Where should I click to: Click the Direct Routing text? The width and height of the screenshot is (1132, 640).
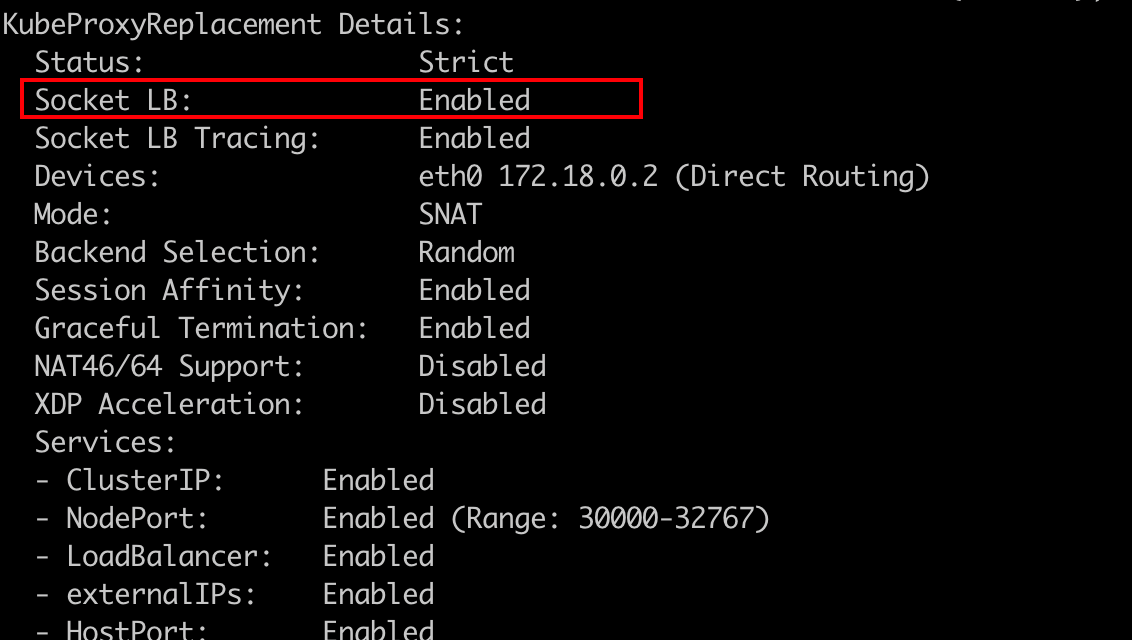pos(802,176)
